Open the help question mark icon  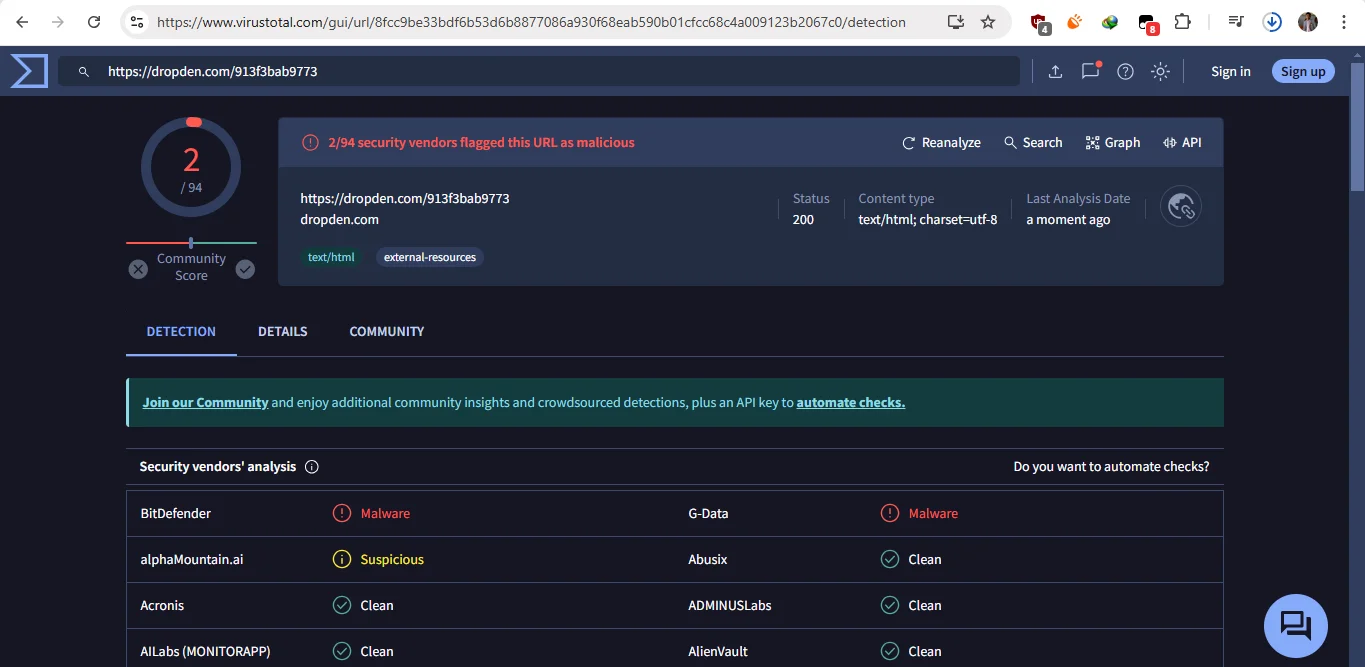pos(1125,71)
